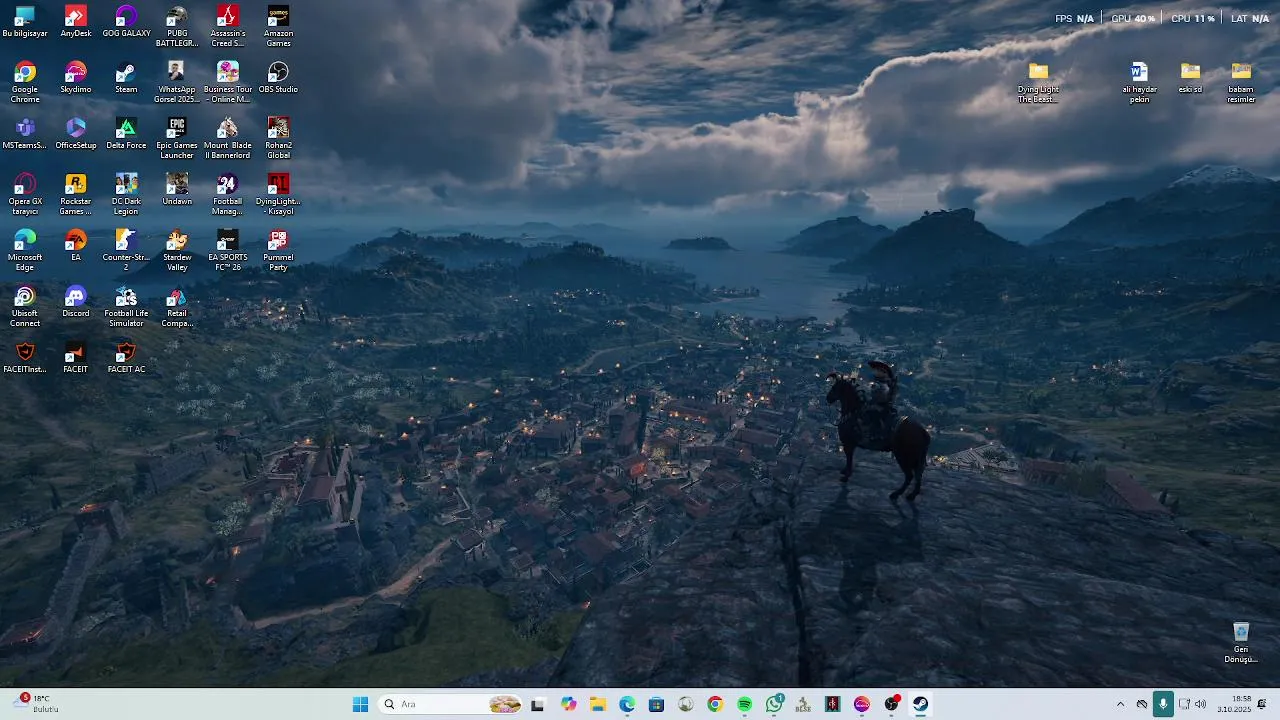Select the Steam desktop shortcut

pyautogui.click(x=126, y=78)
